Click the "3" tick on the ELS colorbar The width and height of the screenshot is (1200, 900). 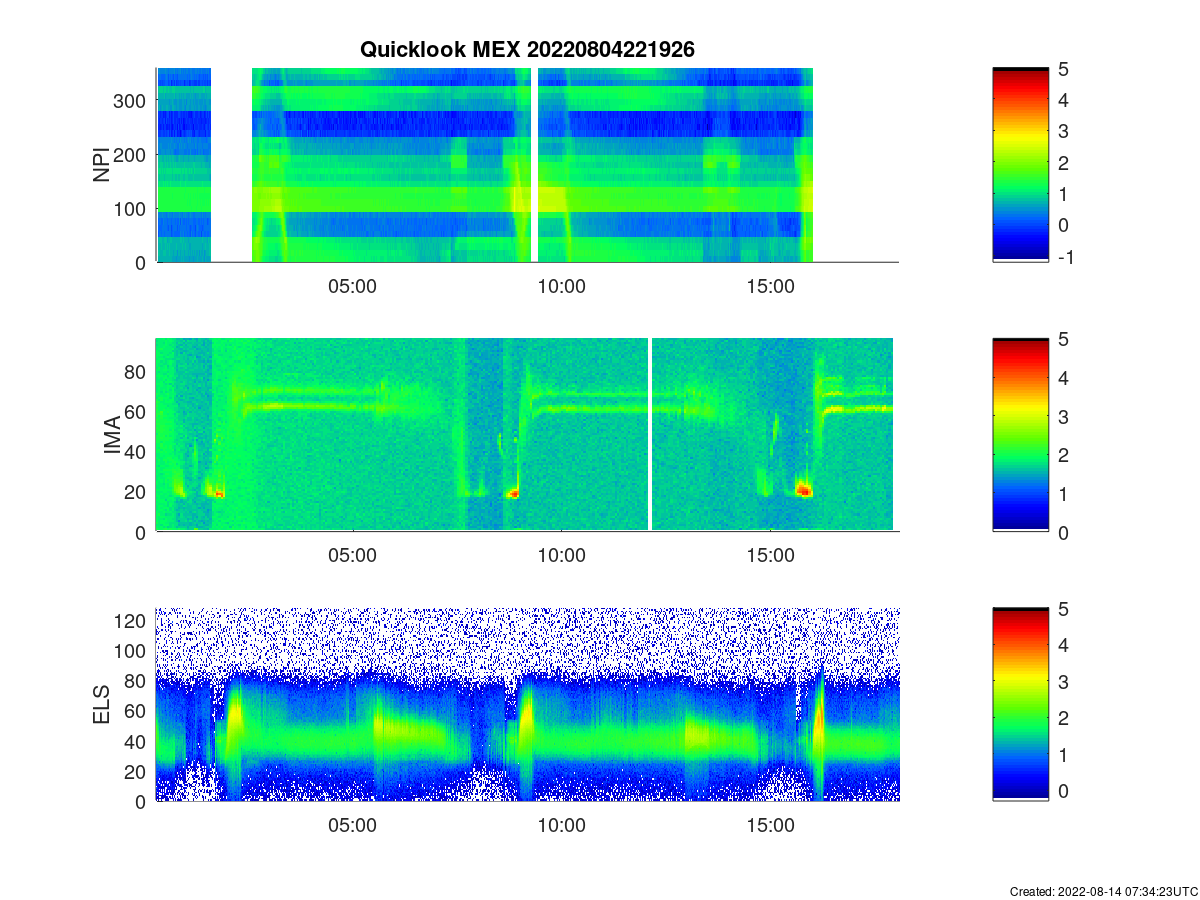[1064, 682]
